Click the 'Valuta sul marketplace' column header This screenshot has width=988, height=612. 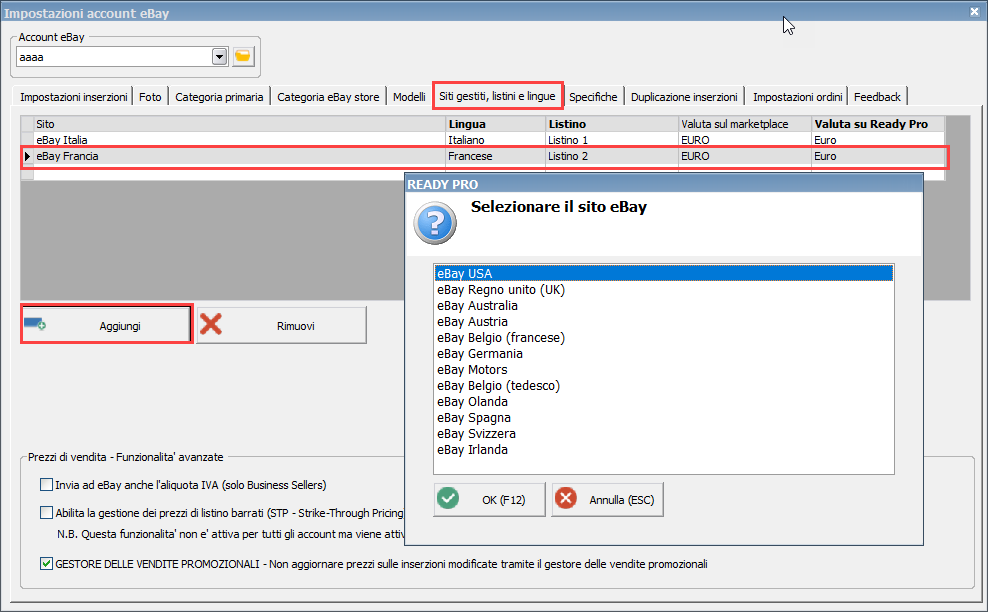point(745,124)
